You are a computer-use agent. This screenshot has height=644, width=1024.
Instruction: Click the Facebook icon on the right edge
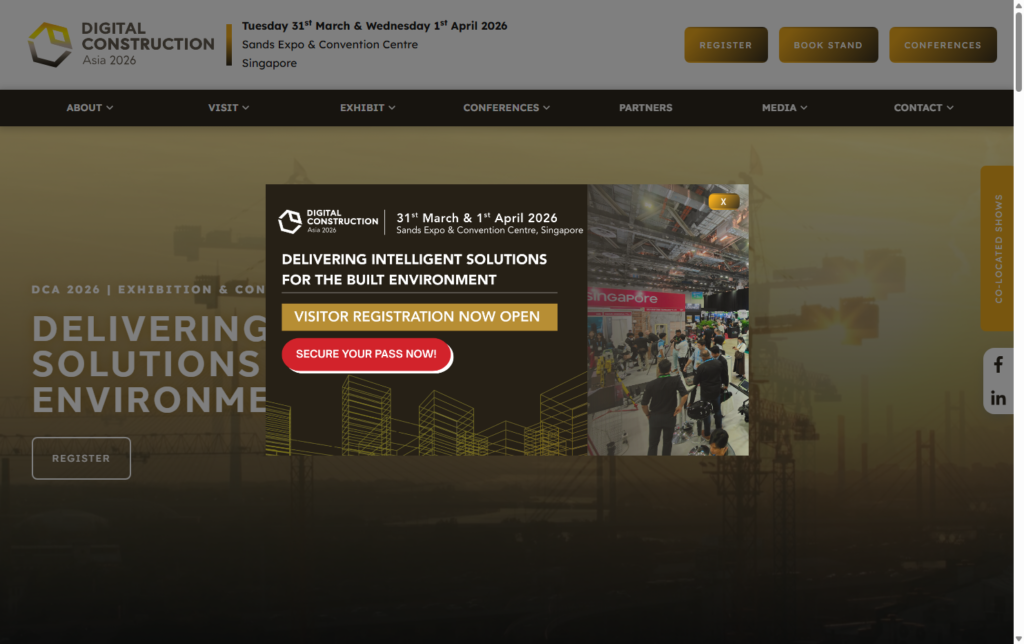coord(997,365)
